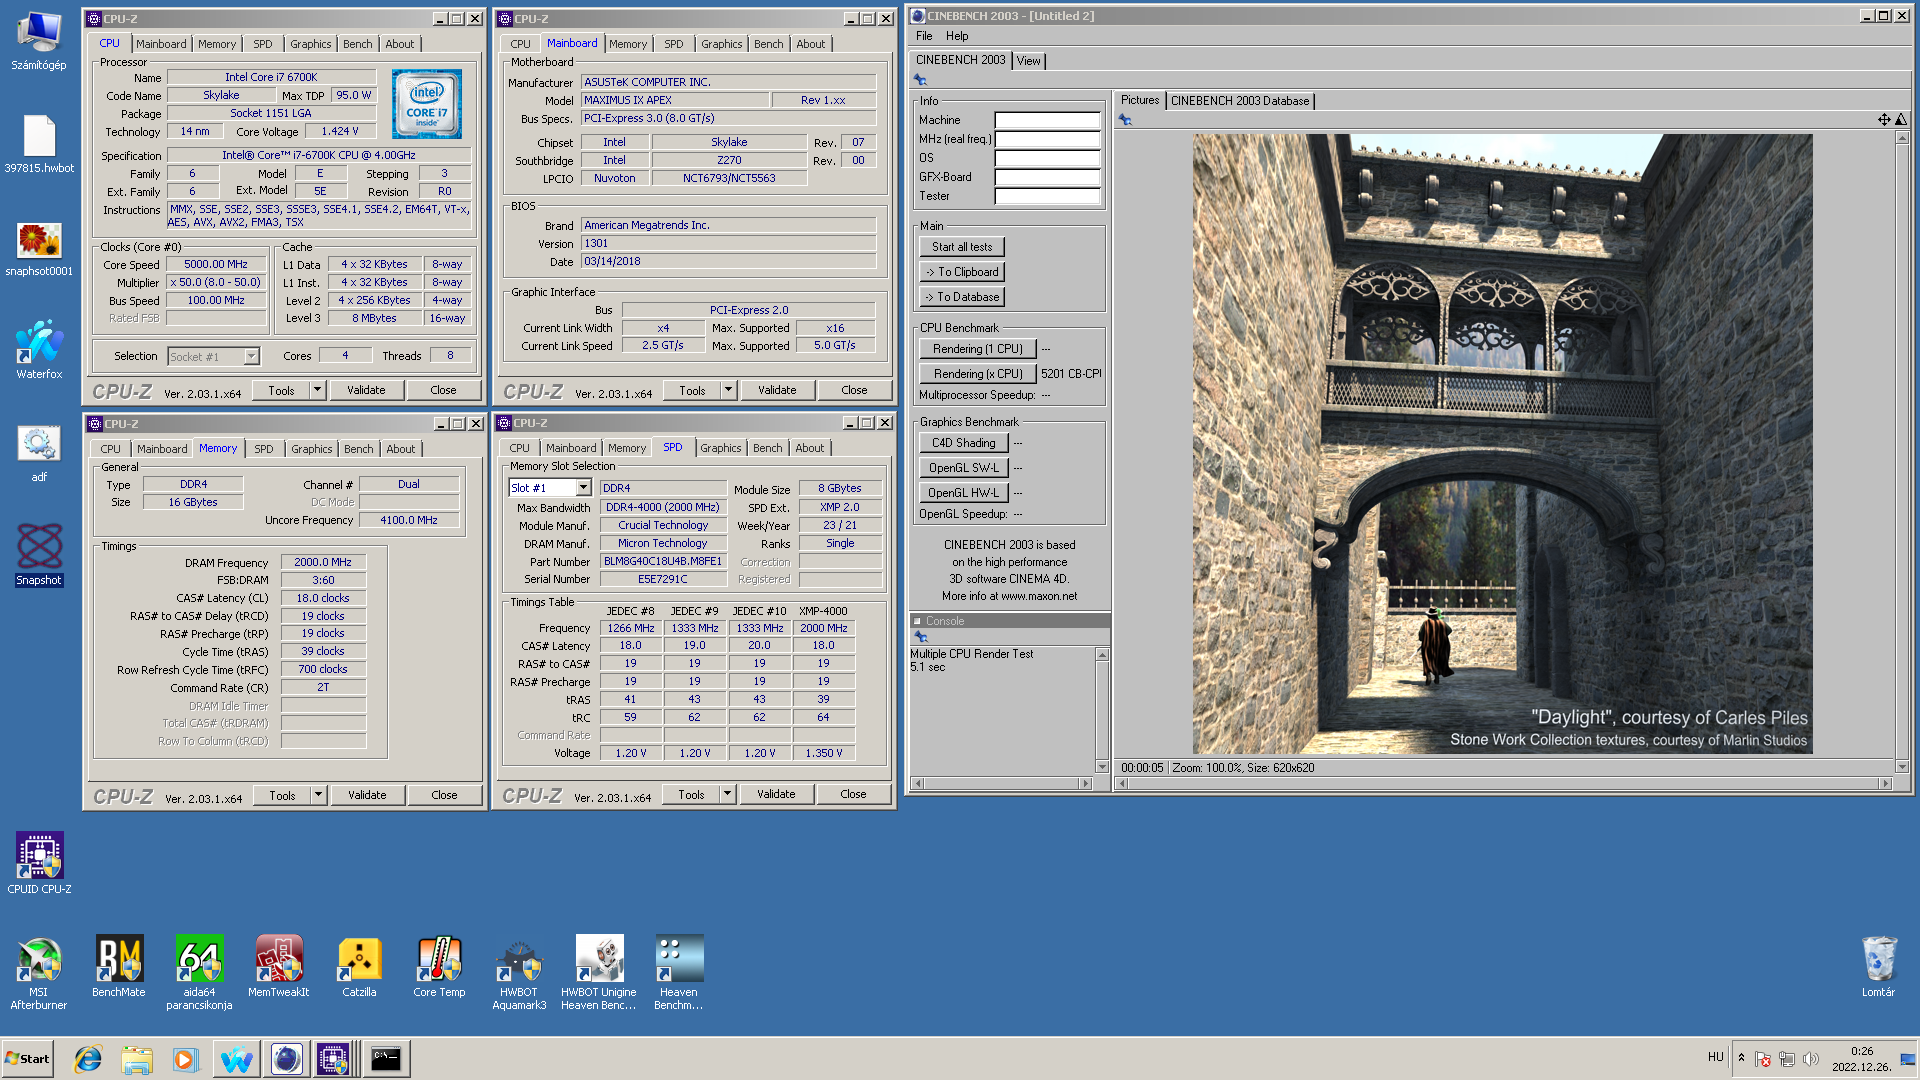Screen dimensions: 1920x1080
Task: Expand Tools arrow in CPU tab window
Action: coord(318,390)
